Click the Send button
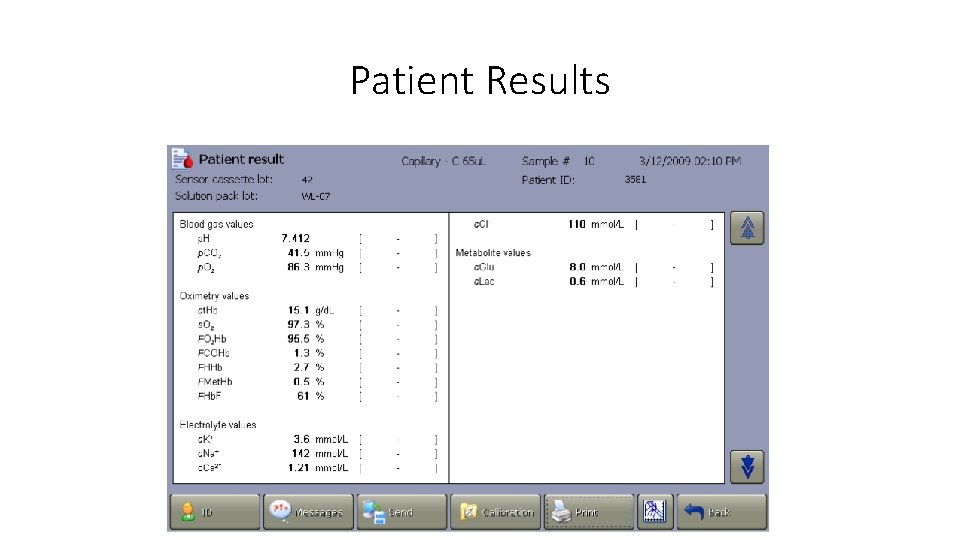This screenshot has width=960, height=540. tap(402, 512)
